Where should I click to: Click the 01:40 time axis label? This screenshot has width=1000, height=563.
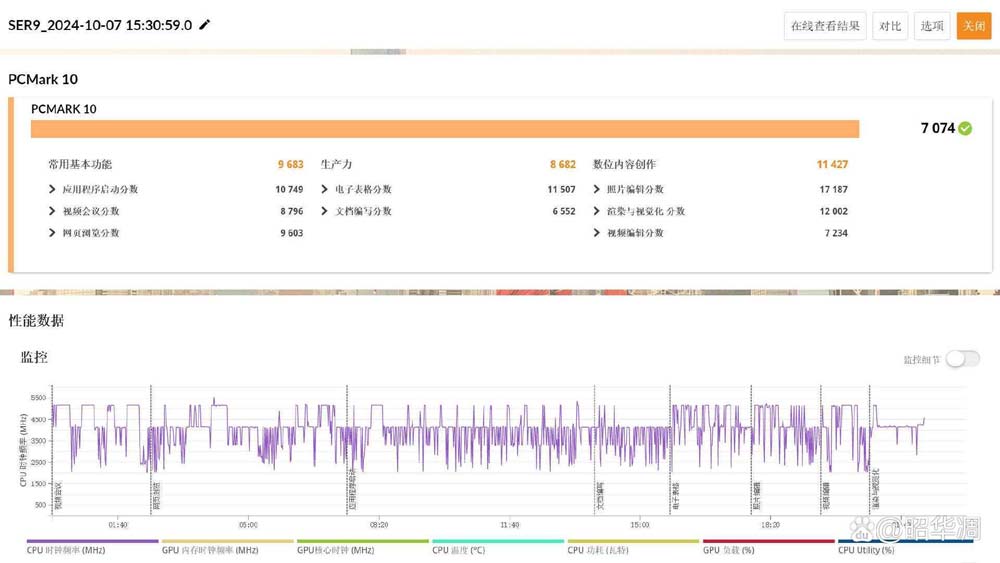point(118,525)
